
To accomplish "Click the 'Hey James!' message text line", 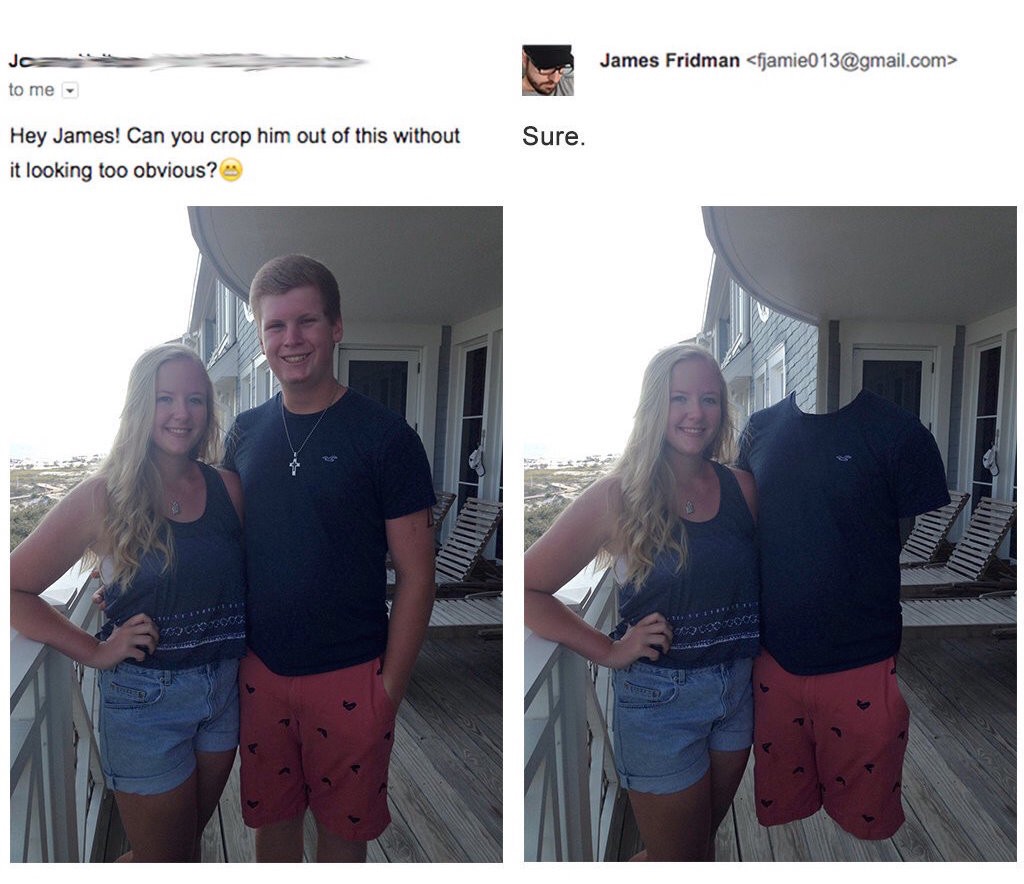I will click(234, 136).
